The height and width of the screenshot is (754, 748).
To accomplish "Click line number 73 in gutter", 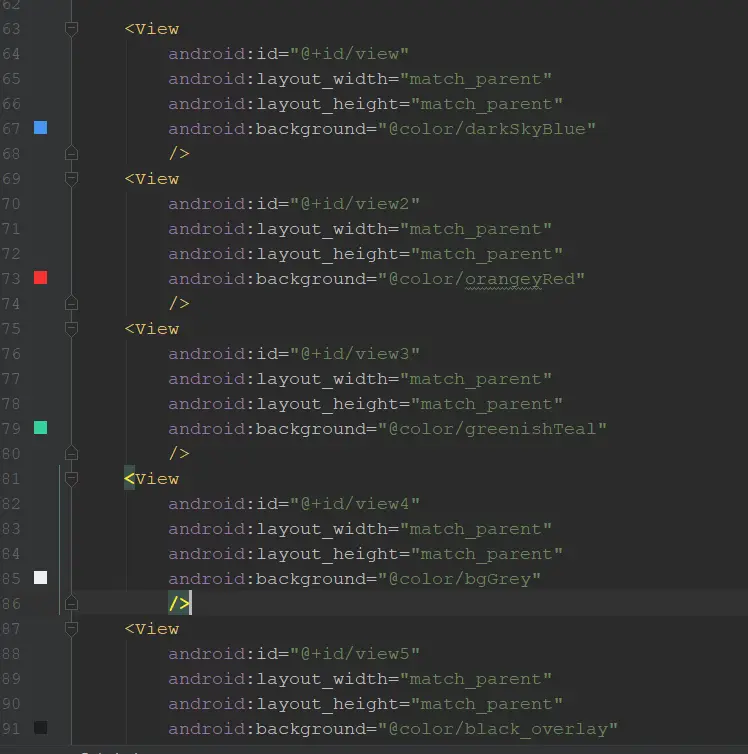I will click(x=11, y=279).
